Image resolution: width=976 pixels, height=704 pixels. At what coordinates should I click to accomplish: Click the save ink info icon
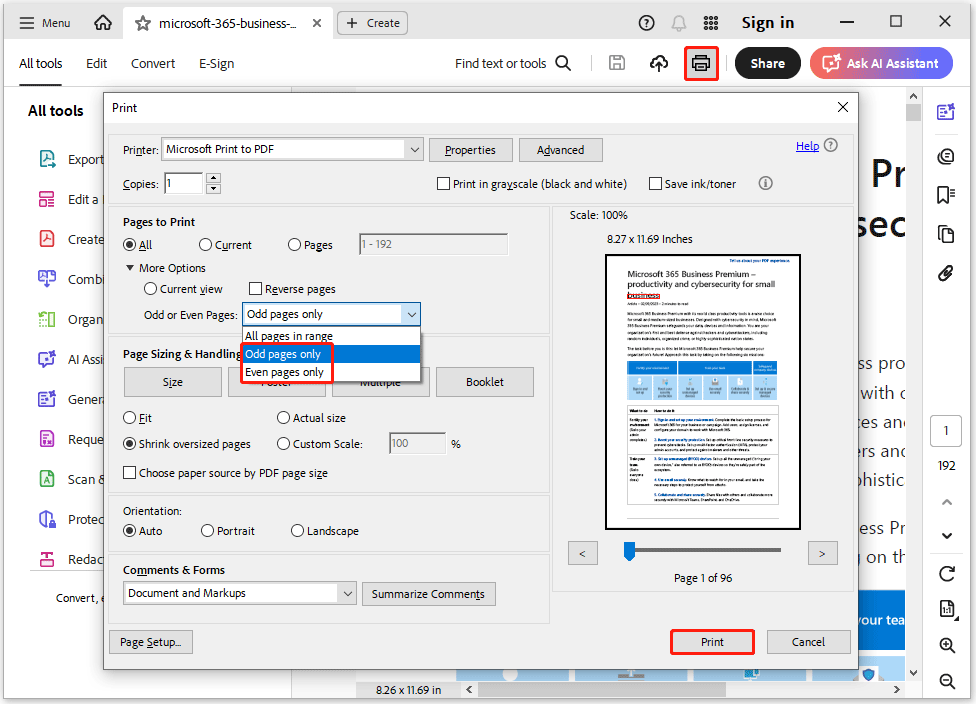(766, 183)
